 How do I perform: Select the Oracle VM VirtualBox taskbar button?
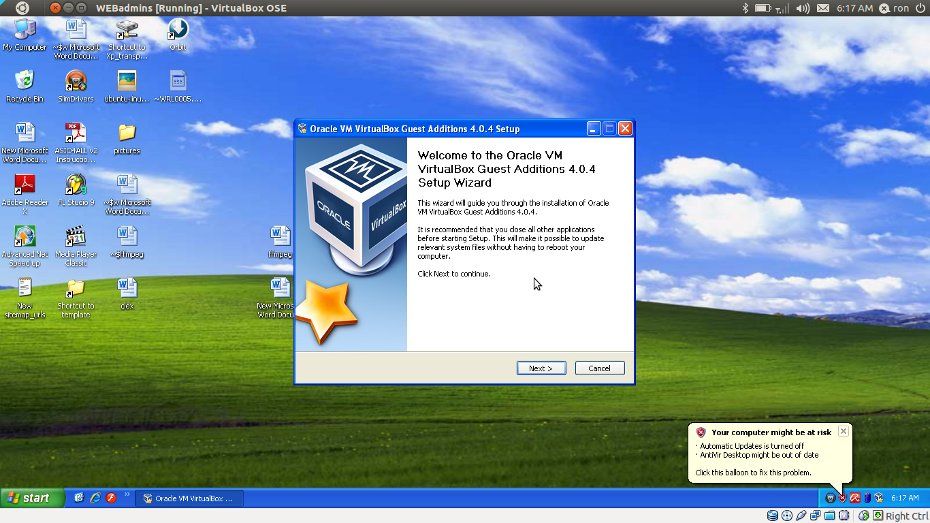point(189,499)
